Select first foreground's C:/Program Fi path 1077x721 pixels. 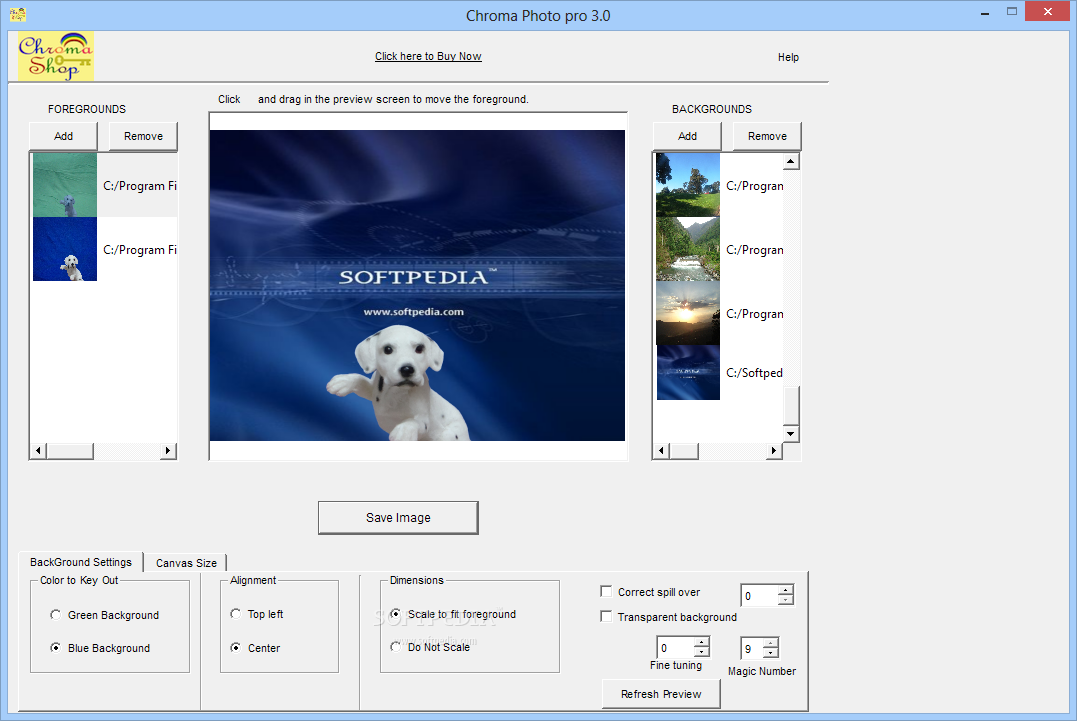pos(139,185)
